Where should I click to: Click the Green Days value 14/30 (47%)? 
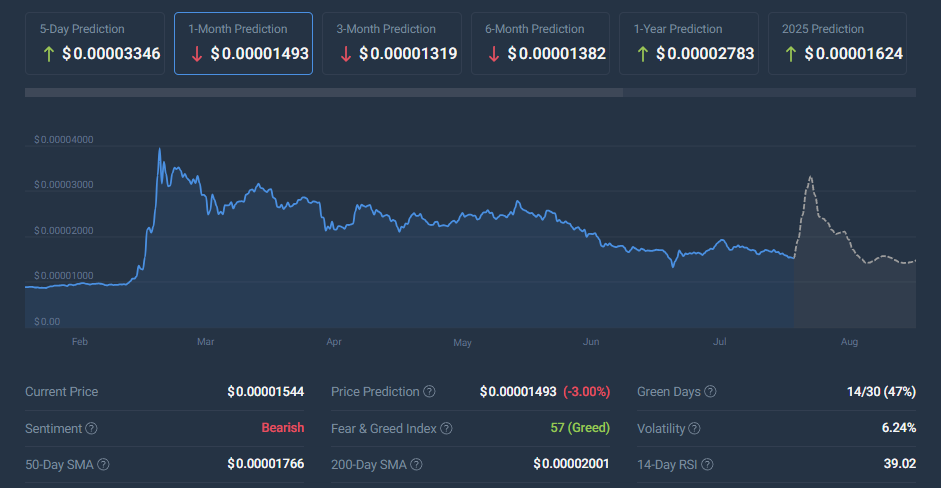(x=881, y=391)
